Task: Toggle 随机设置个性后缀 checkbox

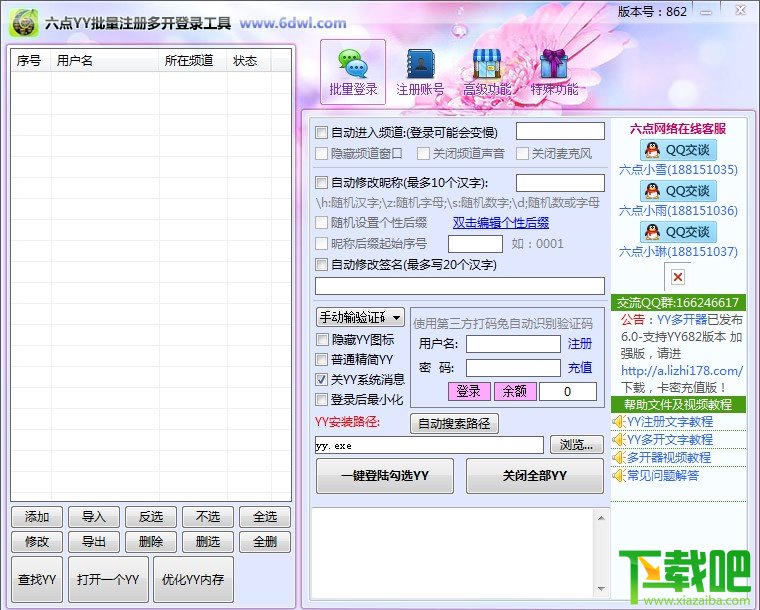Action: 321,222
